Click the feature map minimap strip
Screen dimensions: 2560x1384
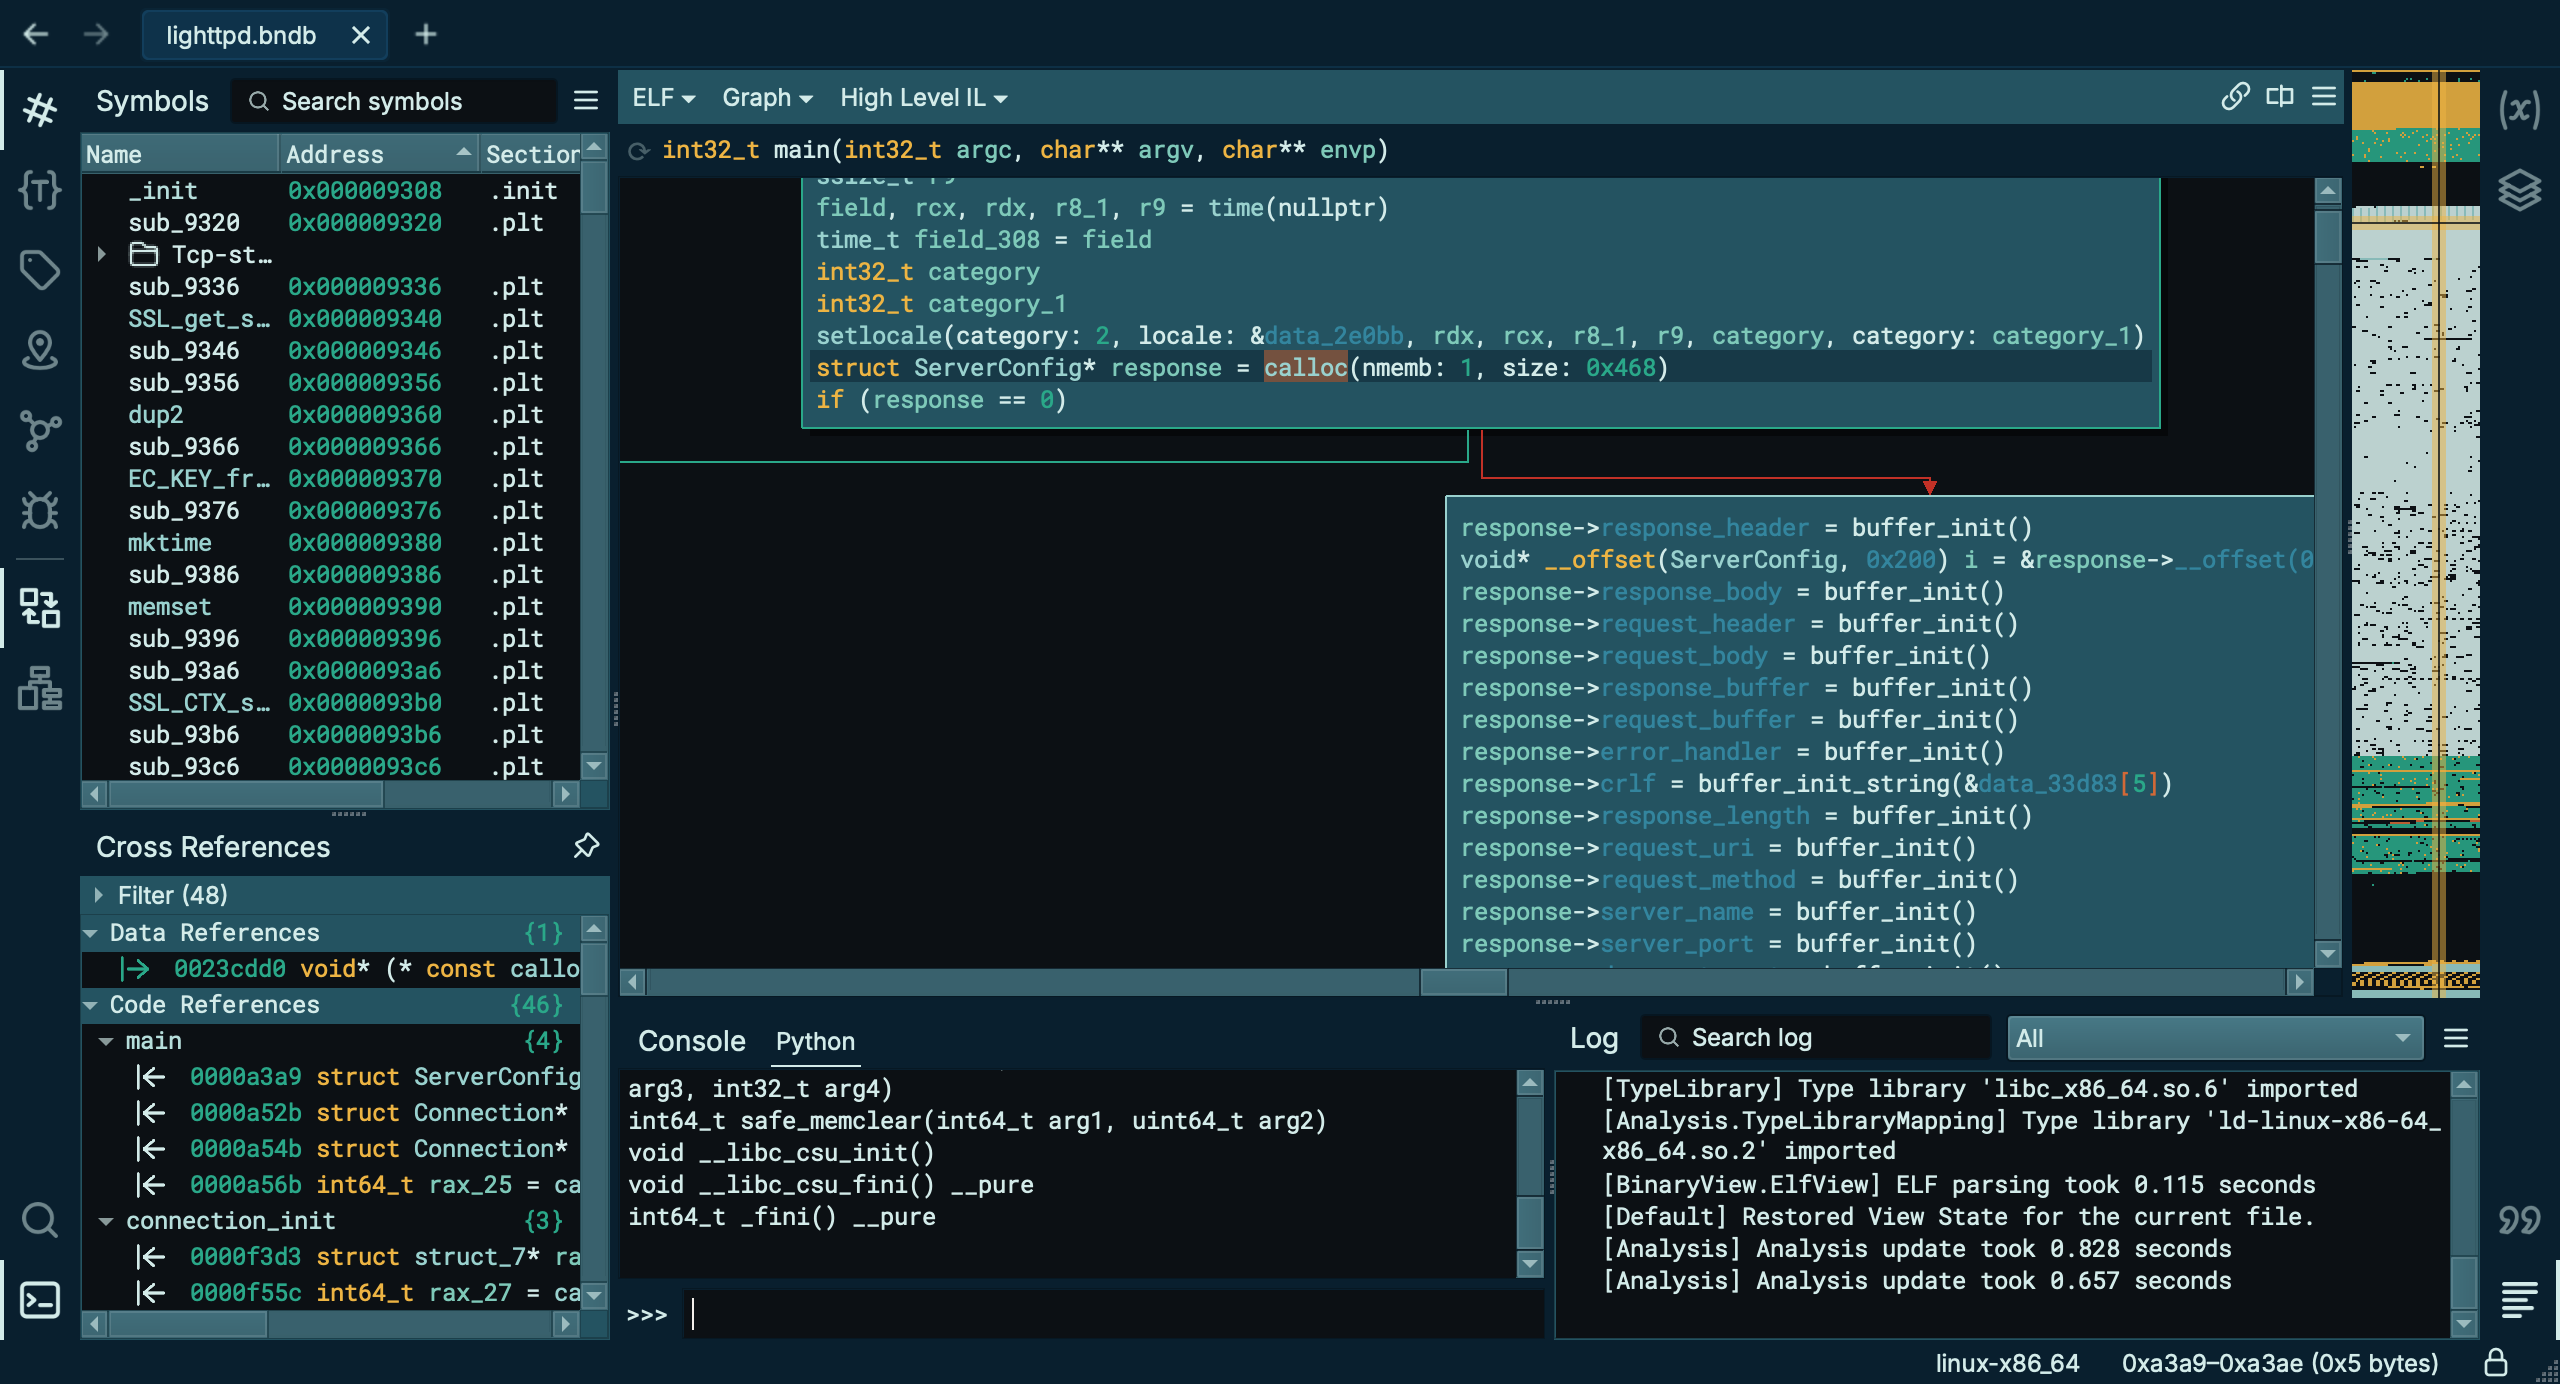coord(2414,530)
